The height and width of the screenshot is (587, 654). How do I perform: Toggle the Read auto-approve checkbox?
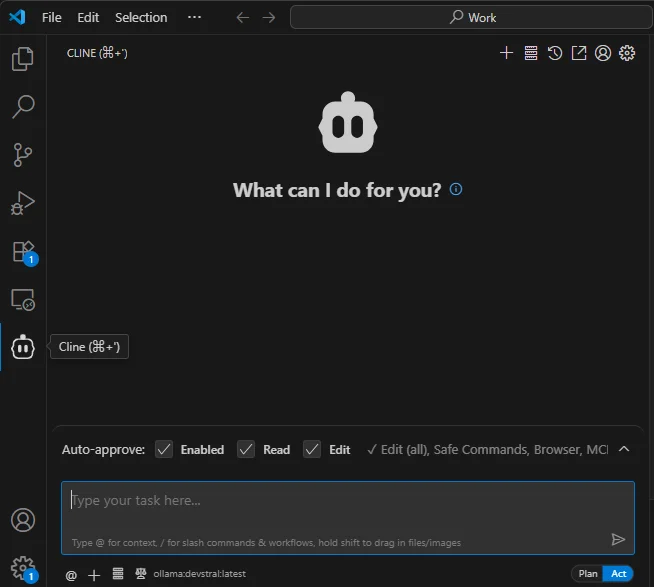(x=246, y=449)
